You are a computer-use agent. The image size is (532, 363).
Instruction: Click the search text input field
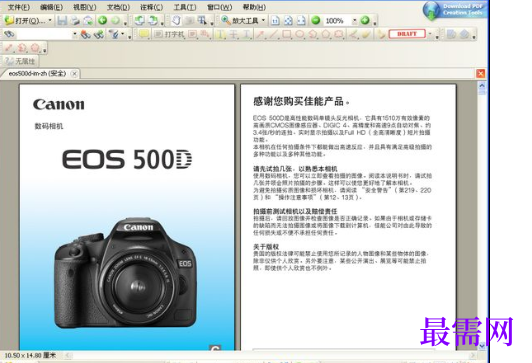(44, 34)
